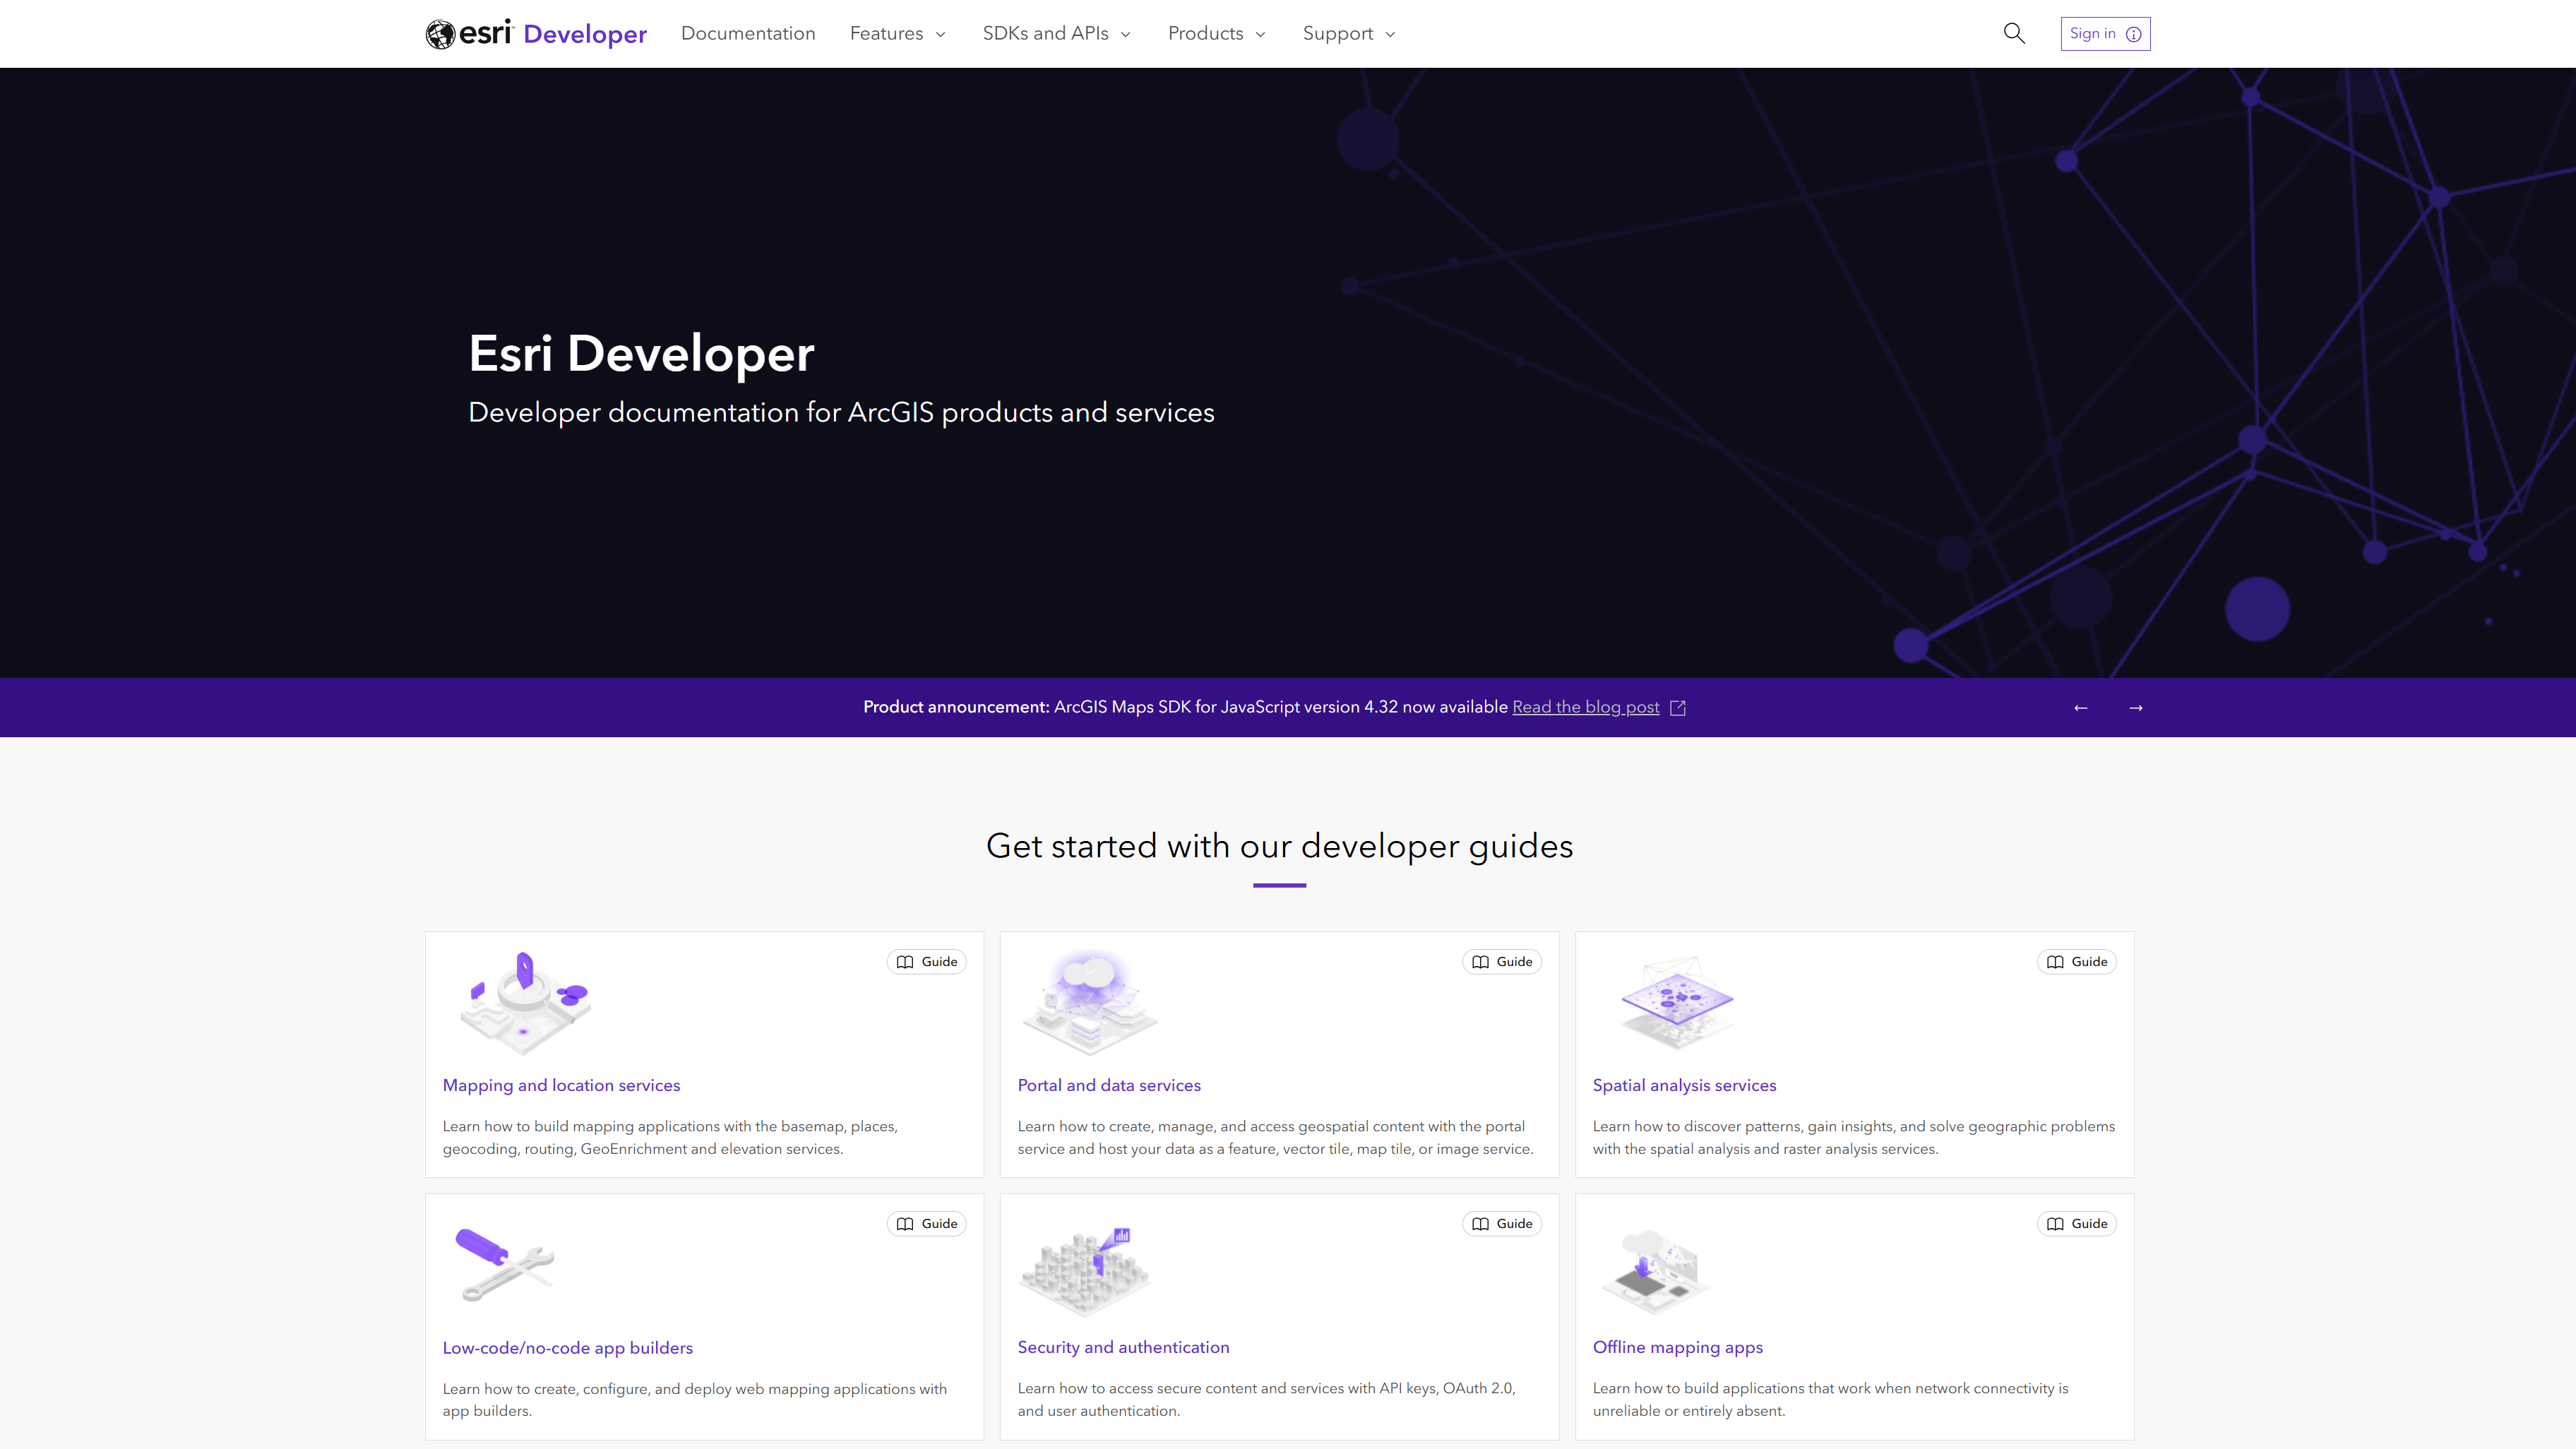Click the Esri Developer hero heading
This screenshot has height=1449, width=2576.
coord(641,354)
